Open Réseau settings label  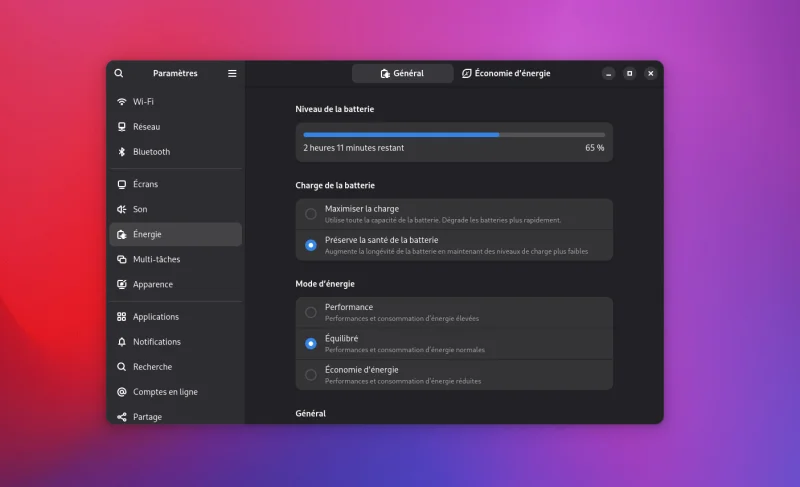tap(146, 126)
